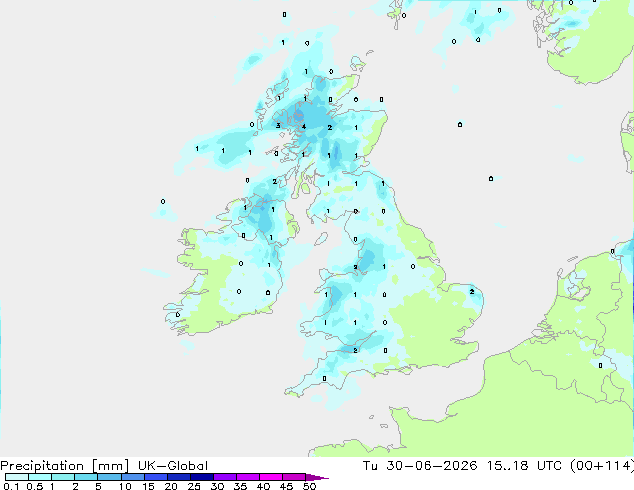This screenshot has height=490, width=634.
Task: Pick the 15–20 mm legend color swatch
Action: point(155,477)
